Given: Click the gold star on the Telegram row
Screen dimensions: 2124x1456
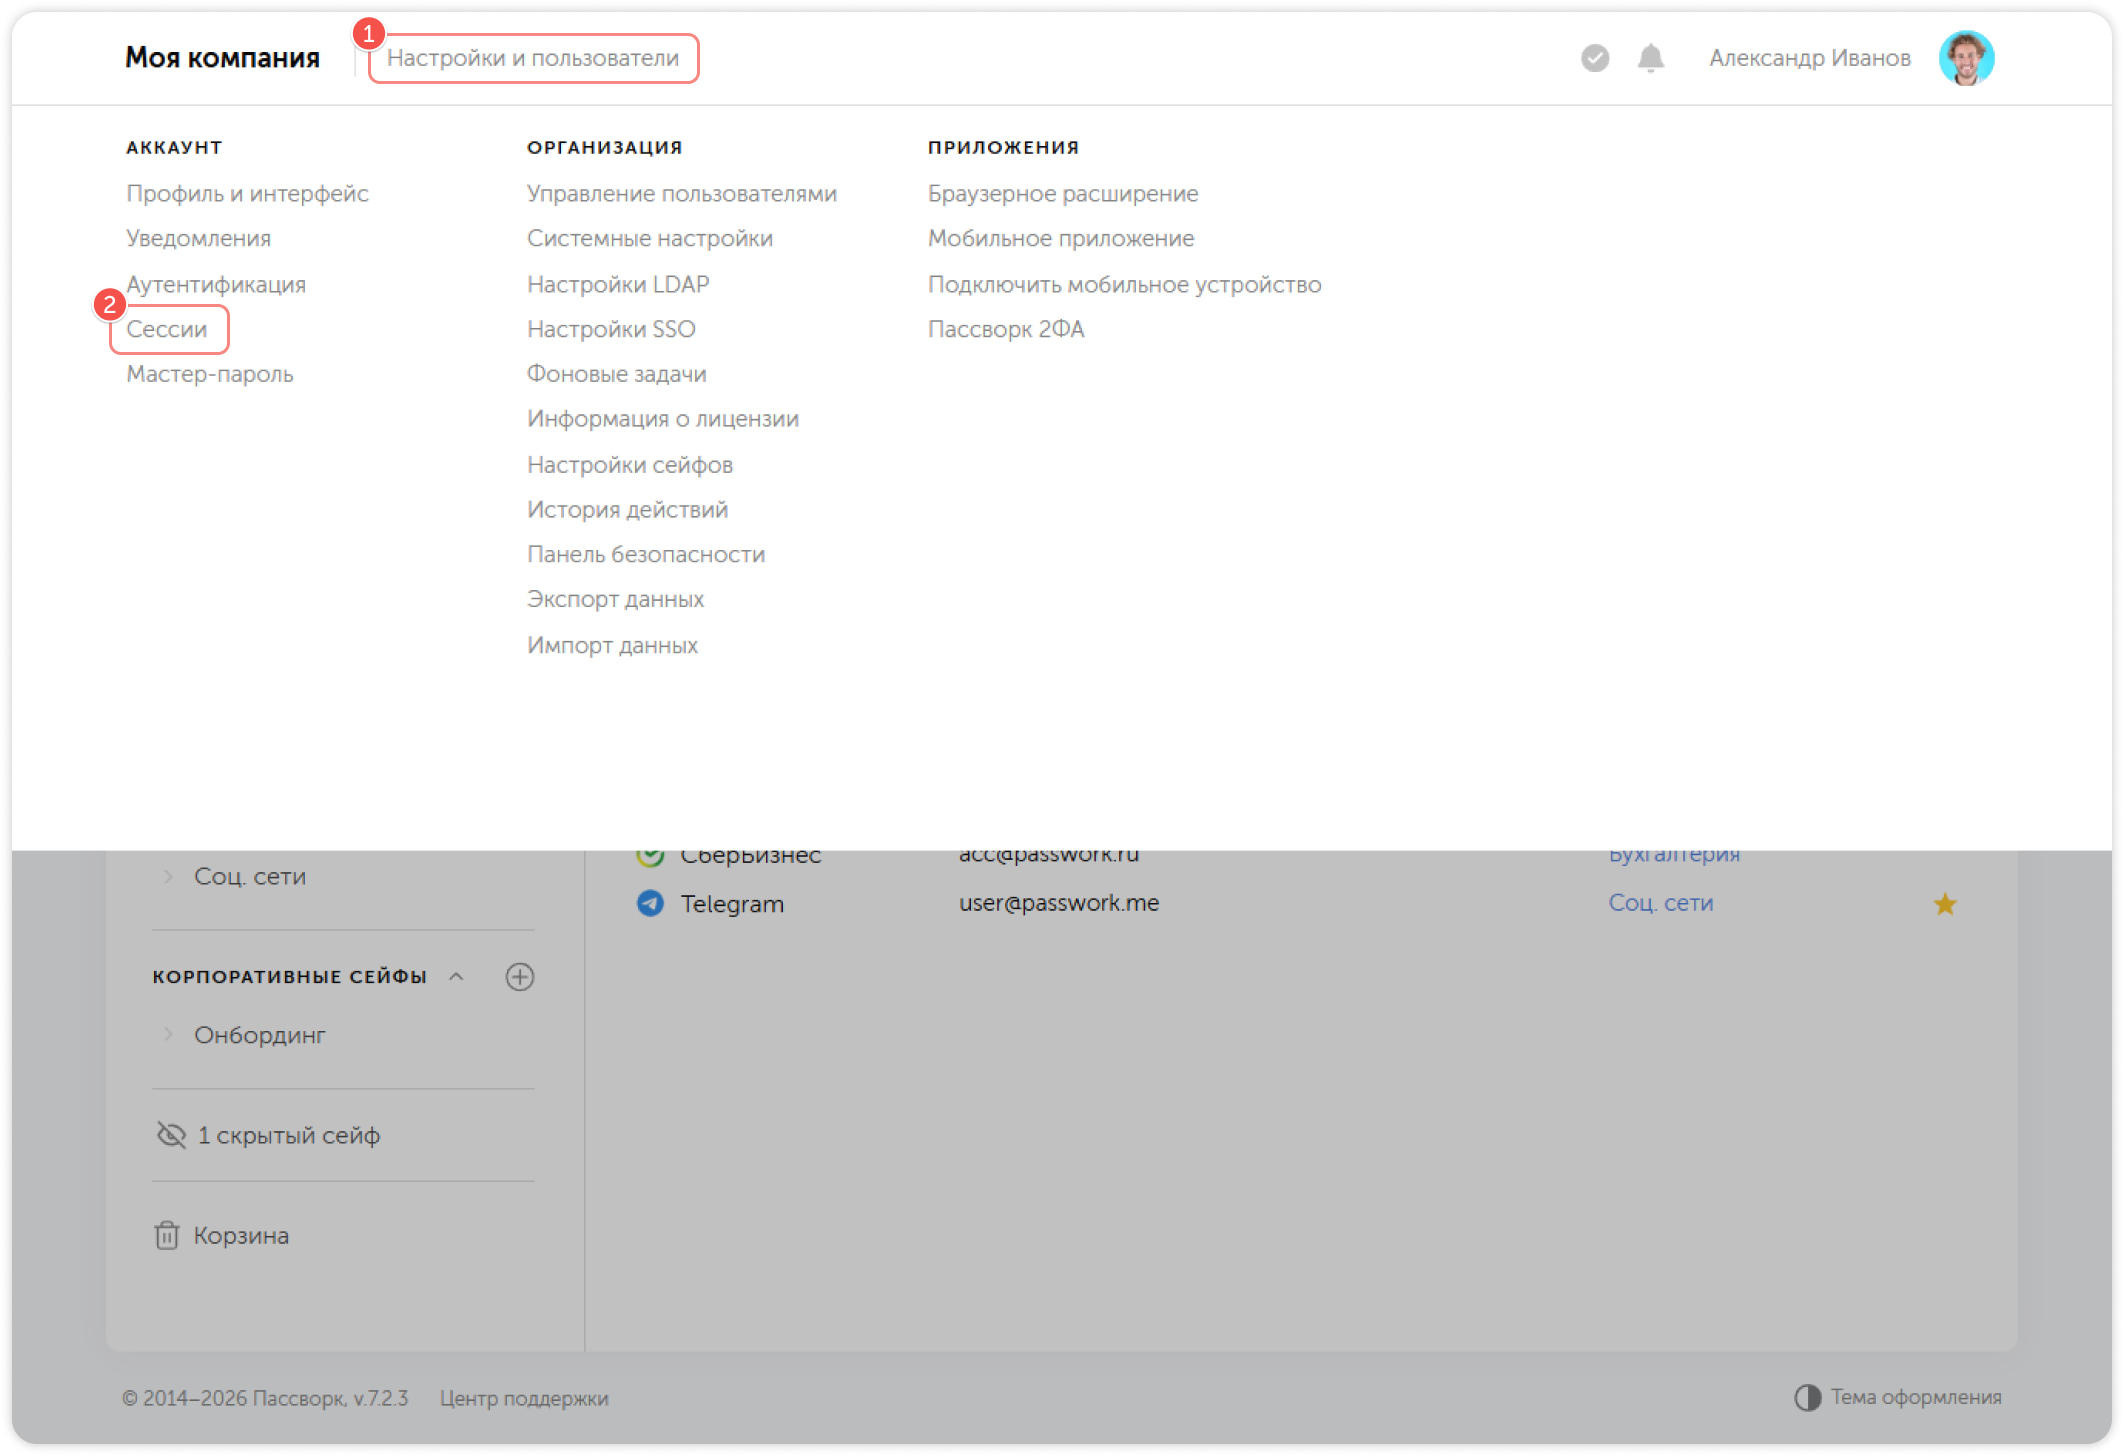Looking at the screenshot, I should [x=1945, y=904].
